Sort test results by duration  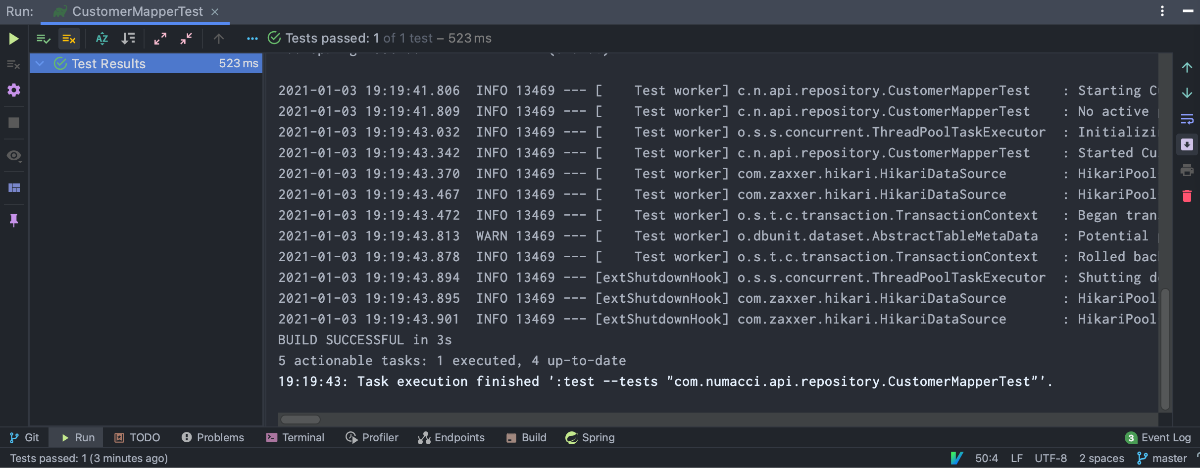(128, 38)
